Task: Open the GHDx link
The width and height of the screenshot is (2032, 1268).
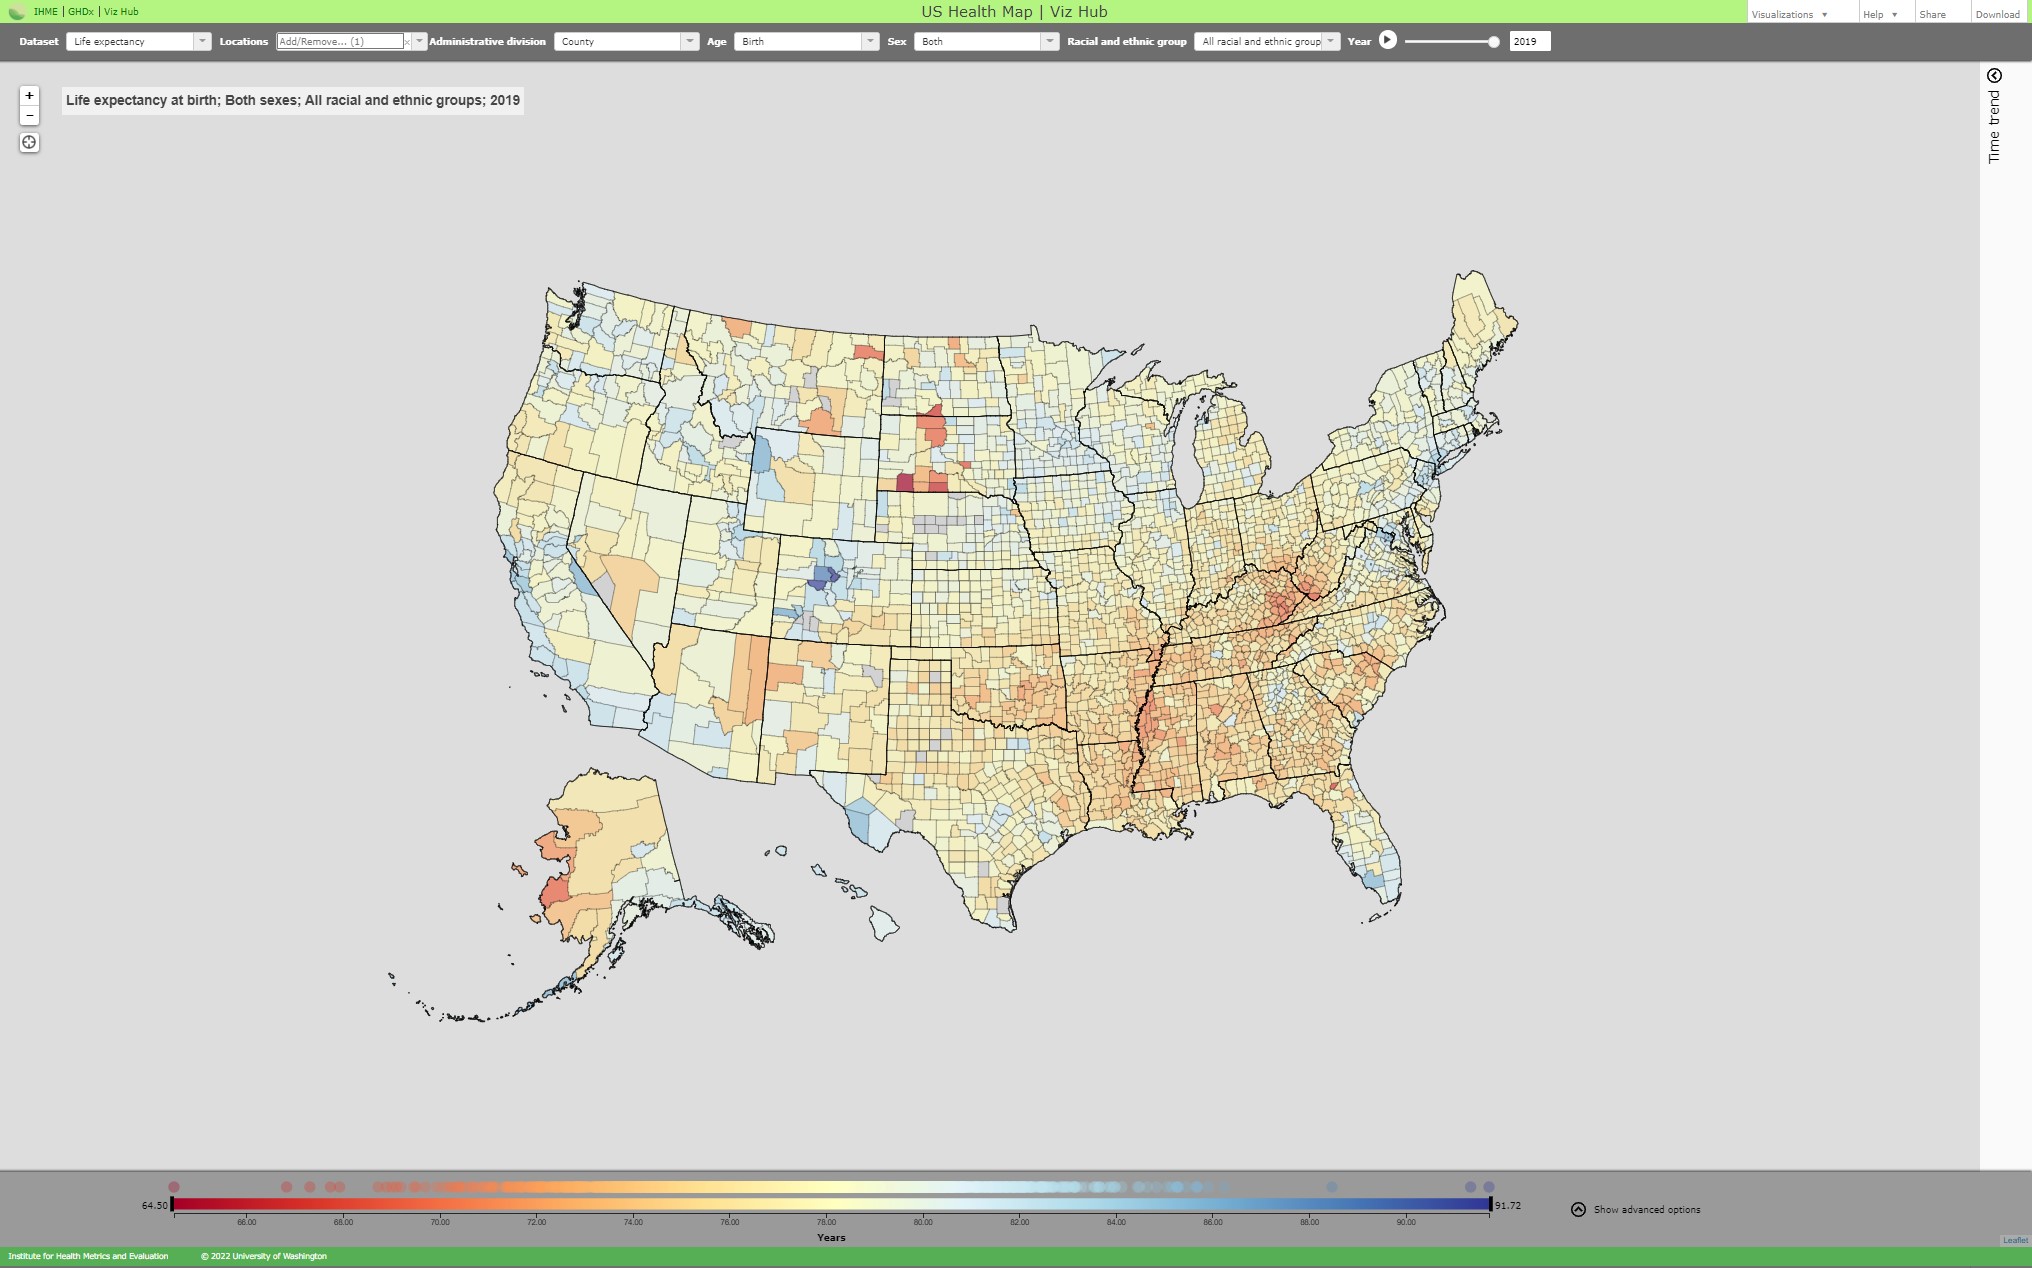Action: (81, 12)
